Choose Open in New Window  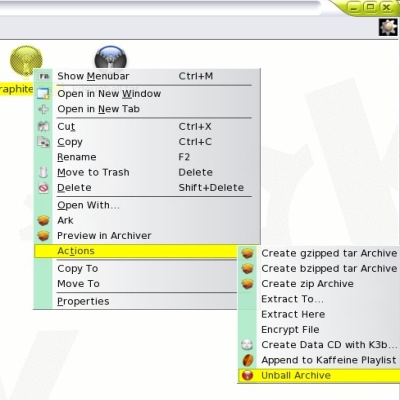[x=147, y=94]
